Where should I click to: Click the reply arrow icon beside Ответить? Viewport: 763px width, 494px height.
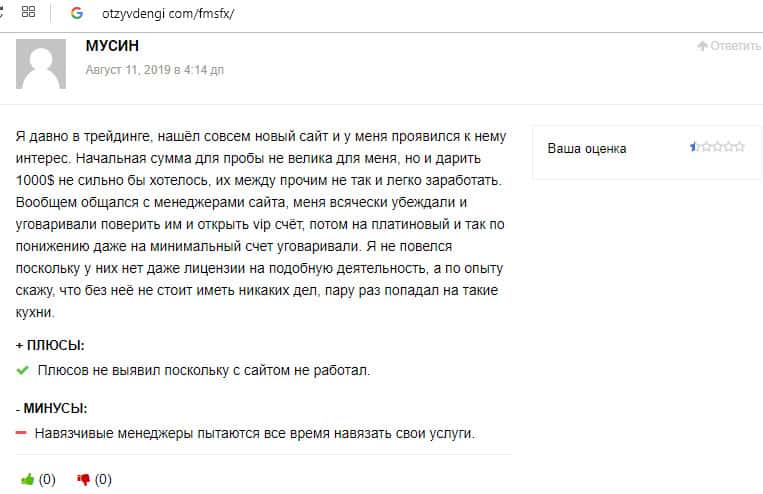tap(702, 46)
